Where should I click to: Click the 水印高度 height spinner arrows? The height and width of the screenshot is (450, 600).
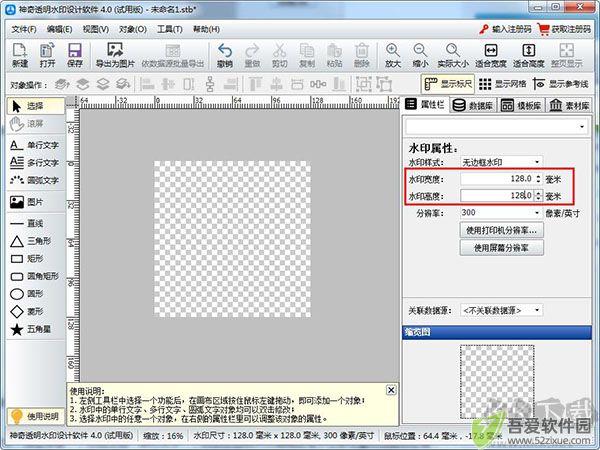(538, 196)
